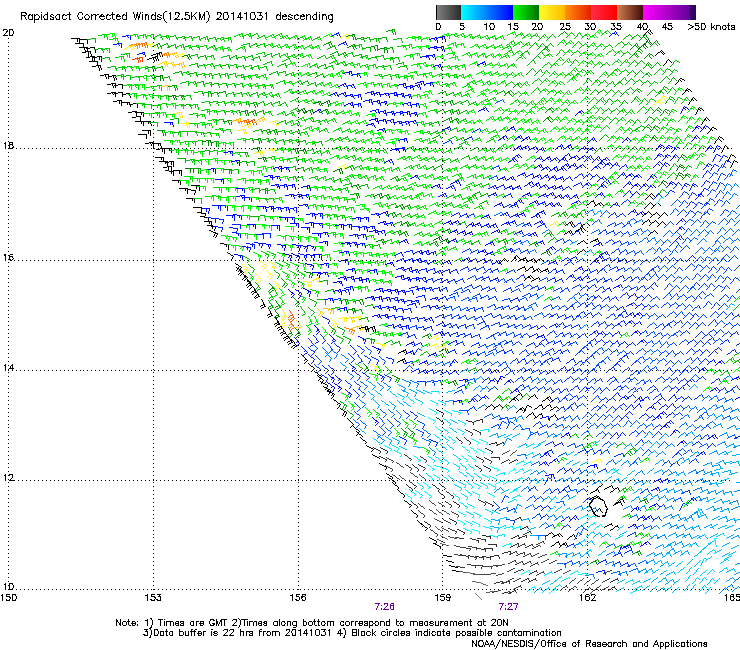
Task: Click the longitude 153 axis label
Action: [x=153, y=598]
